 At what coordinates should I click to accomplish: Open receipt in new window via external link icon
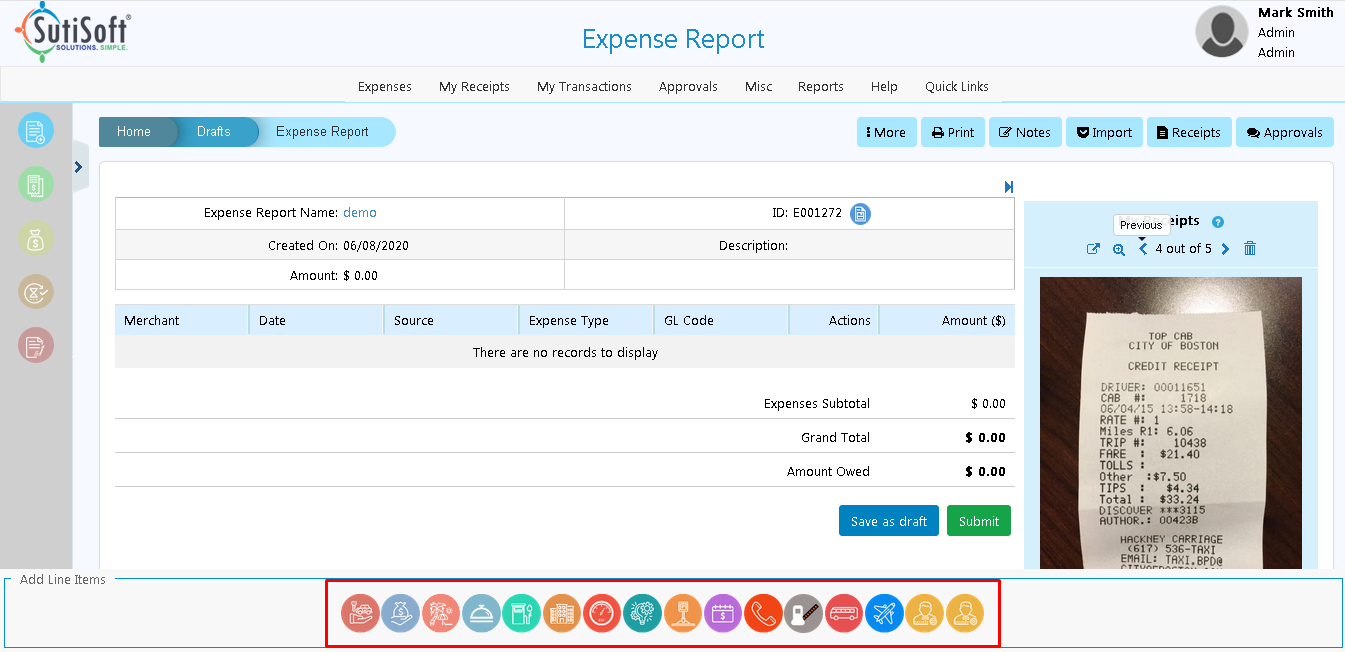tap(1093, 248)
